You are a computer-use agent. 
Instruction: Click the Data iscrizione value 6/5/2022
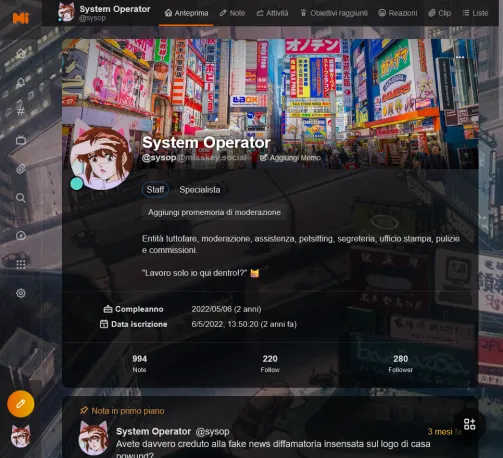pos(244,324)
